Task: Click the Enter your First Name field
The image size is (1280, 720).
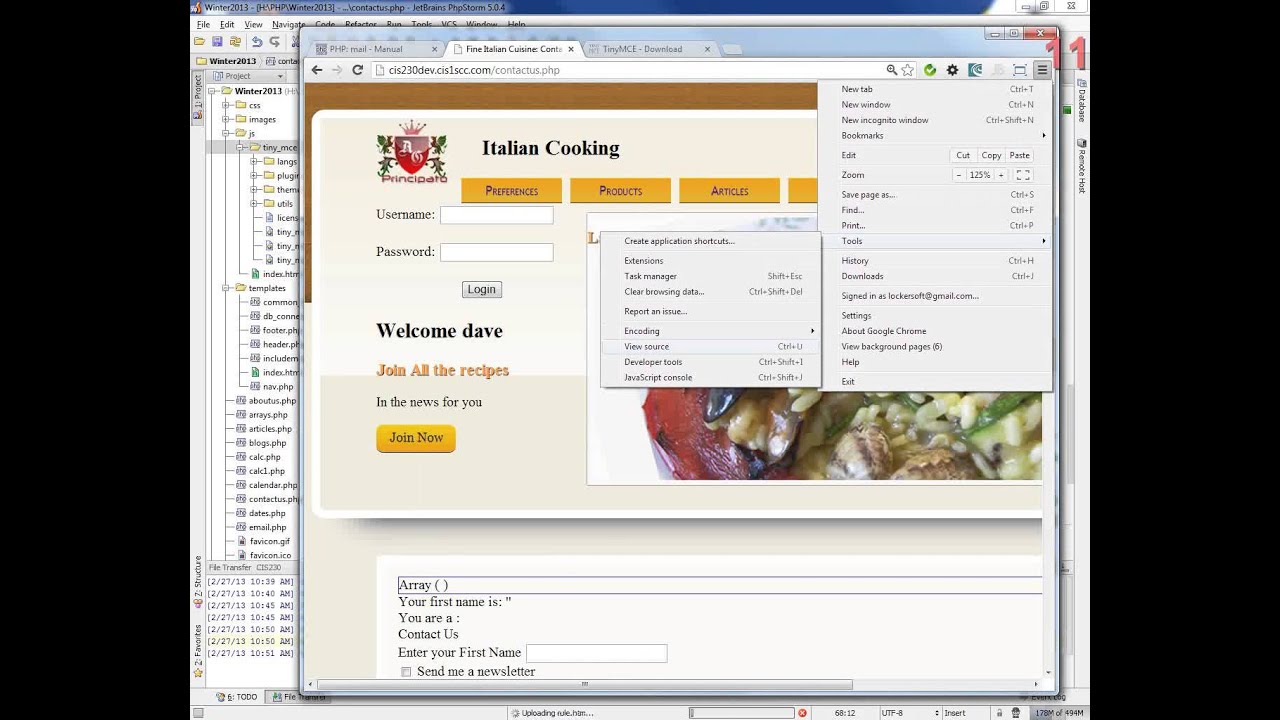Action: tap(597, 653)
